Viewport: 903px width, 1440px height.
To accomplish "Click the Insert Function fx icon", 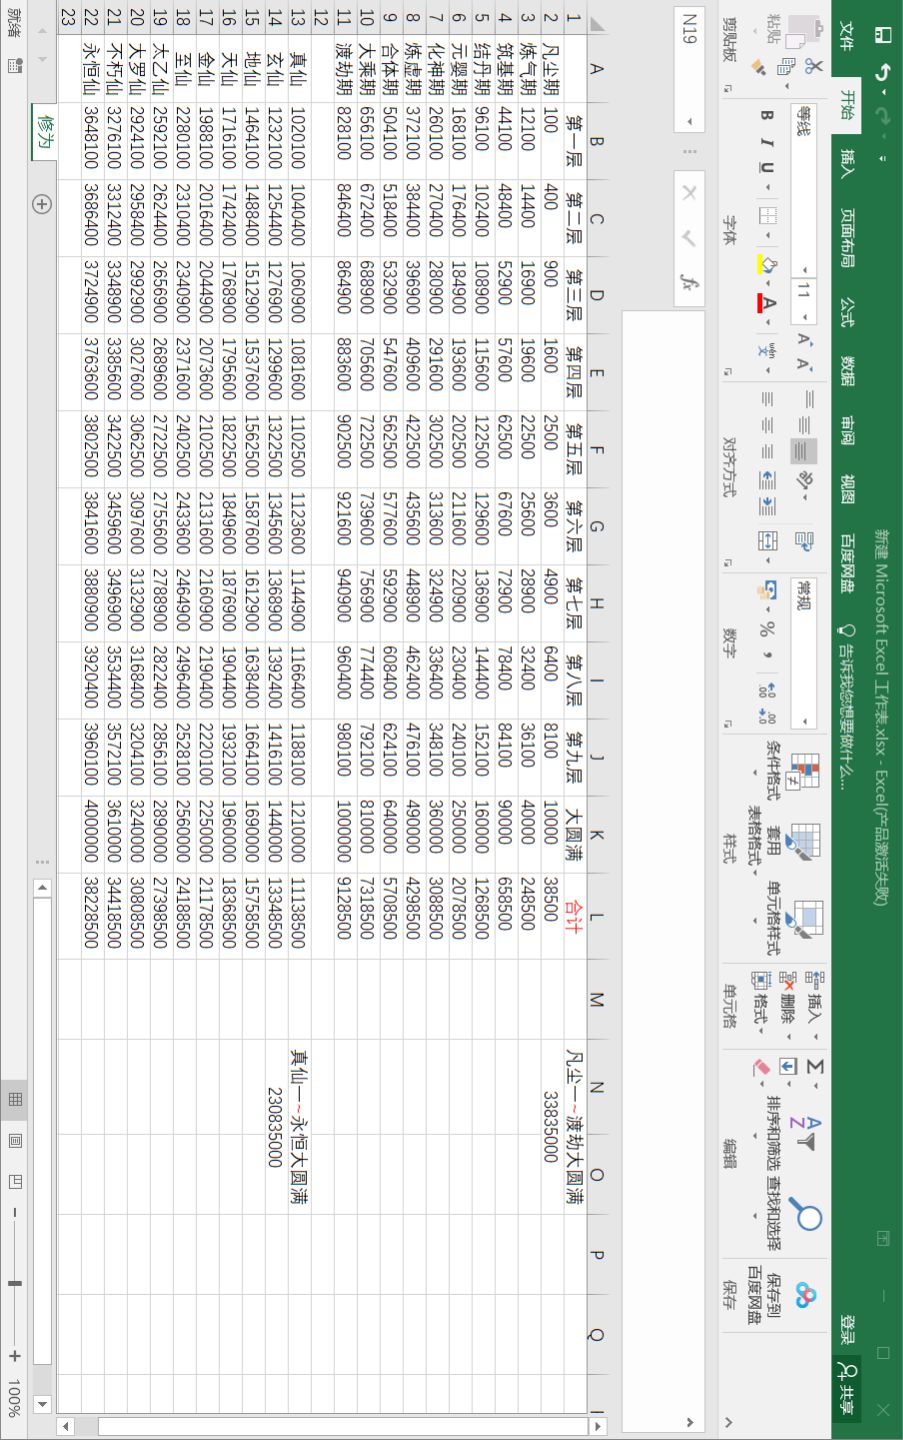I will [688, 281].
